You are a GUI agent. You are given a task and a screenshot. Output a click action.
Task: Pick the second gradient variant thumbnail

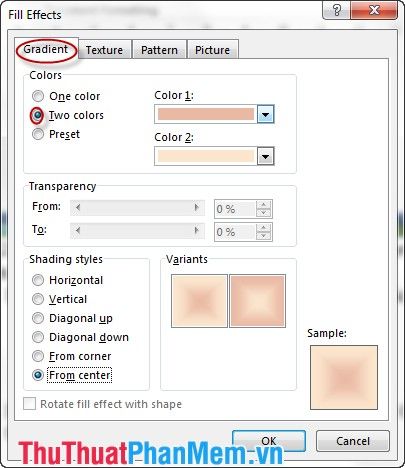[x=257, y=301]
